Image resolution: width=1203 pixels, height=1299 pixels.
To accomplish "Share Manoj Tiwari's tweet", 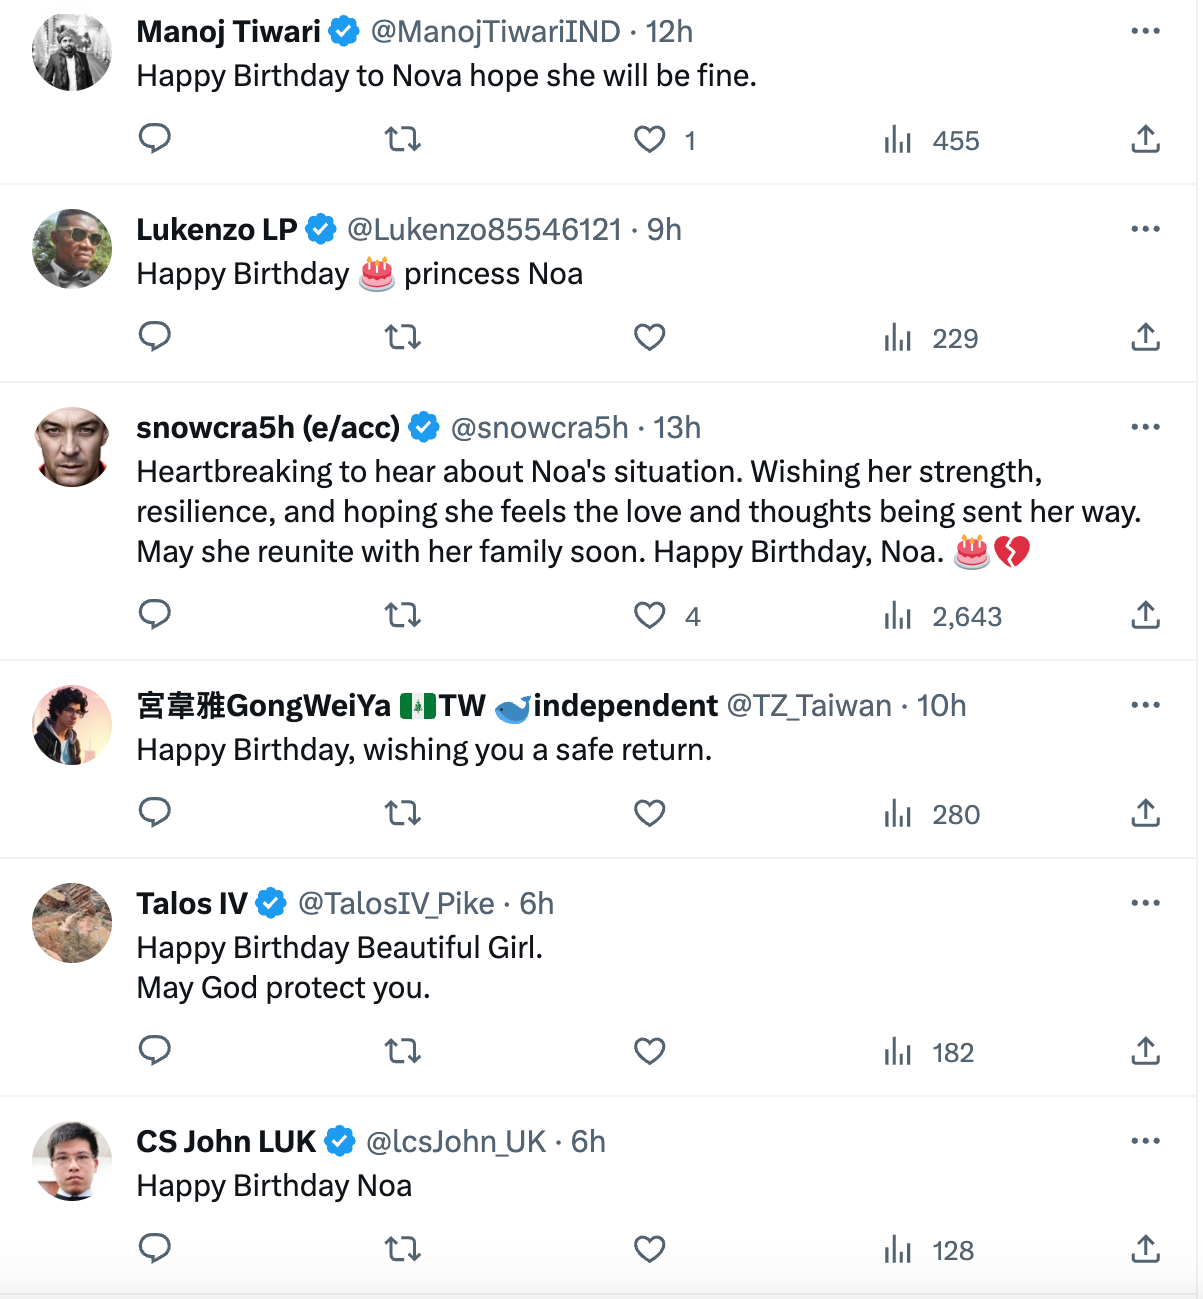I will point(1145,139).
